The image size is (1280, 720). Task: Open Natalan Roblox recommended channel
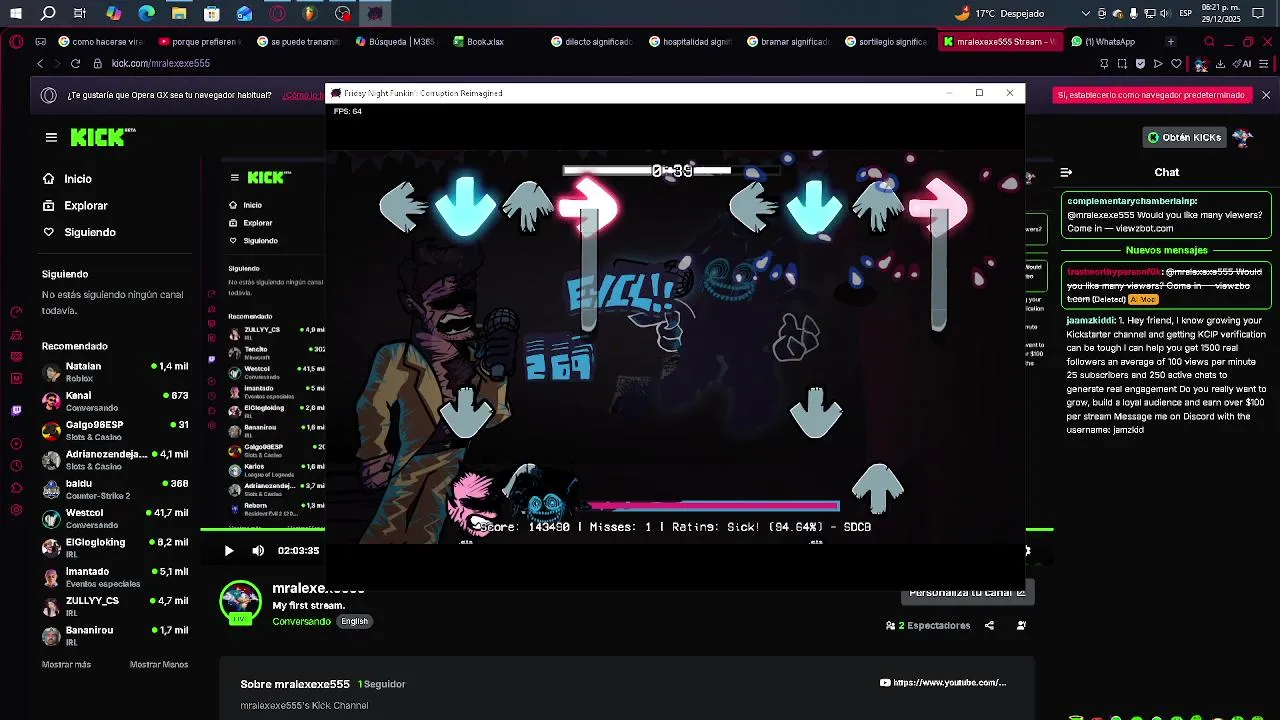tap(115, 372)
